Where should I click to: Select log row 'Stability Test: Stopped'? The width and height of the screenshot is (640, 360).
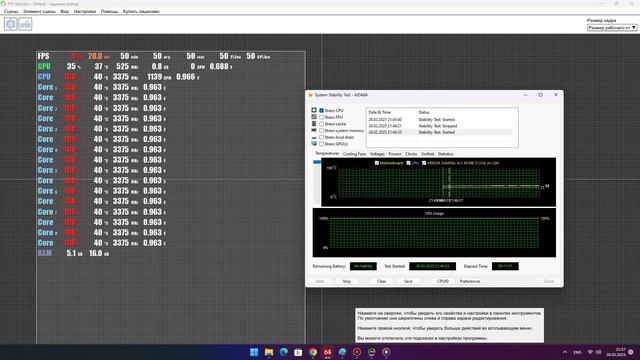pos(439,126)
